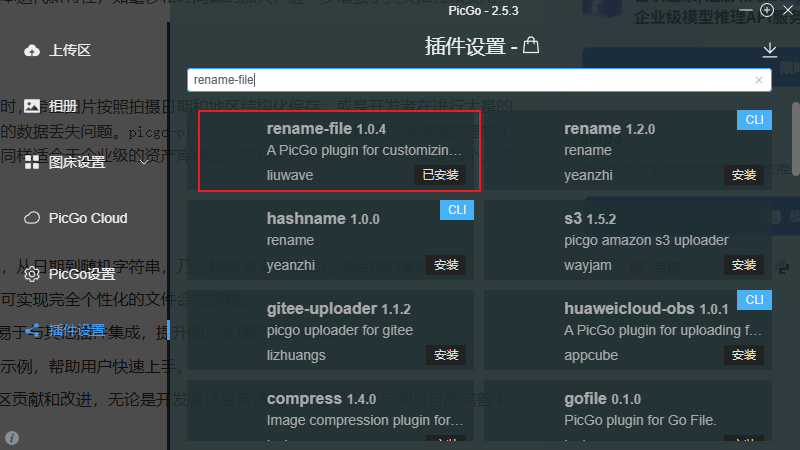Open the PicGo Cloud menu item
This screenshot has height=450, width=800.
[88, 218]
